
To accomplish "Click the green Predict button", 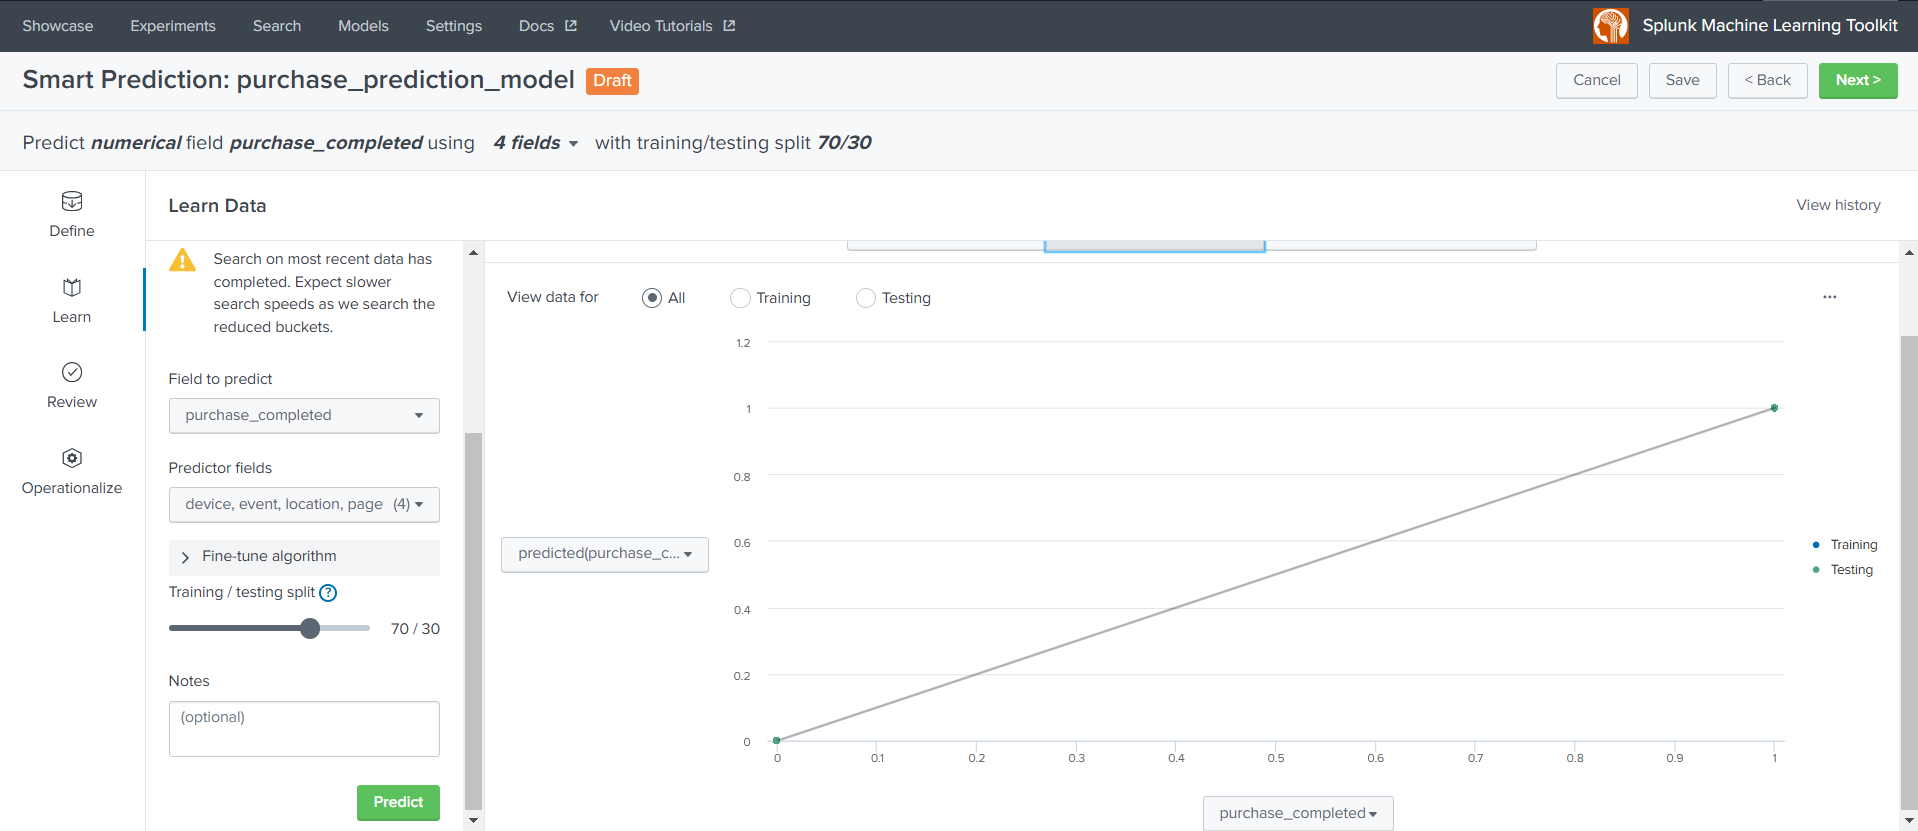I will click(398, 803).
